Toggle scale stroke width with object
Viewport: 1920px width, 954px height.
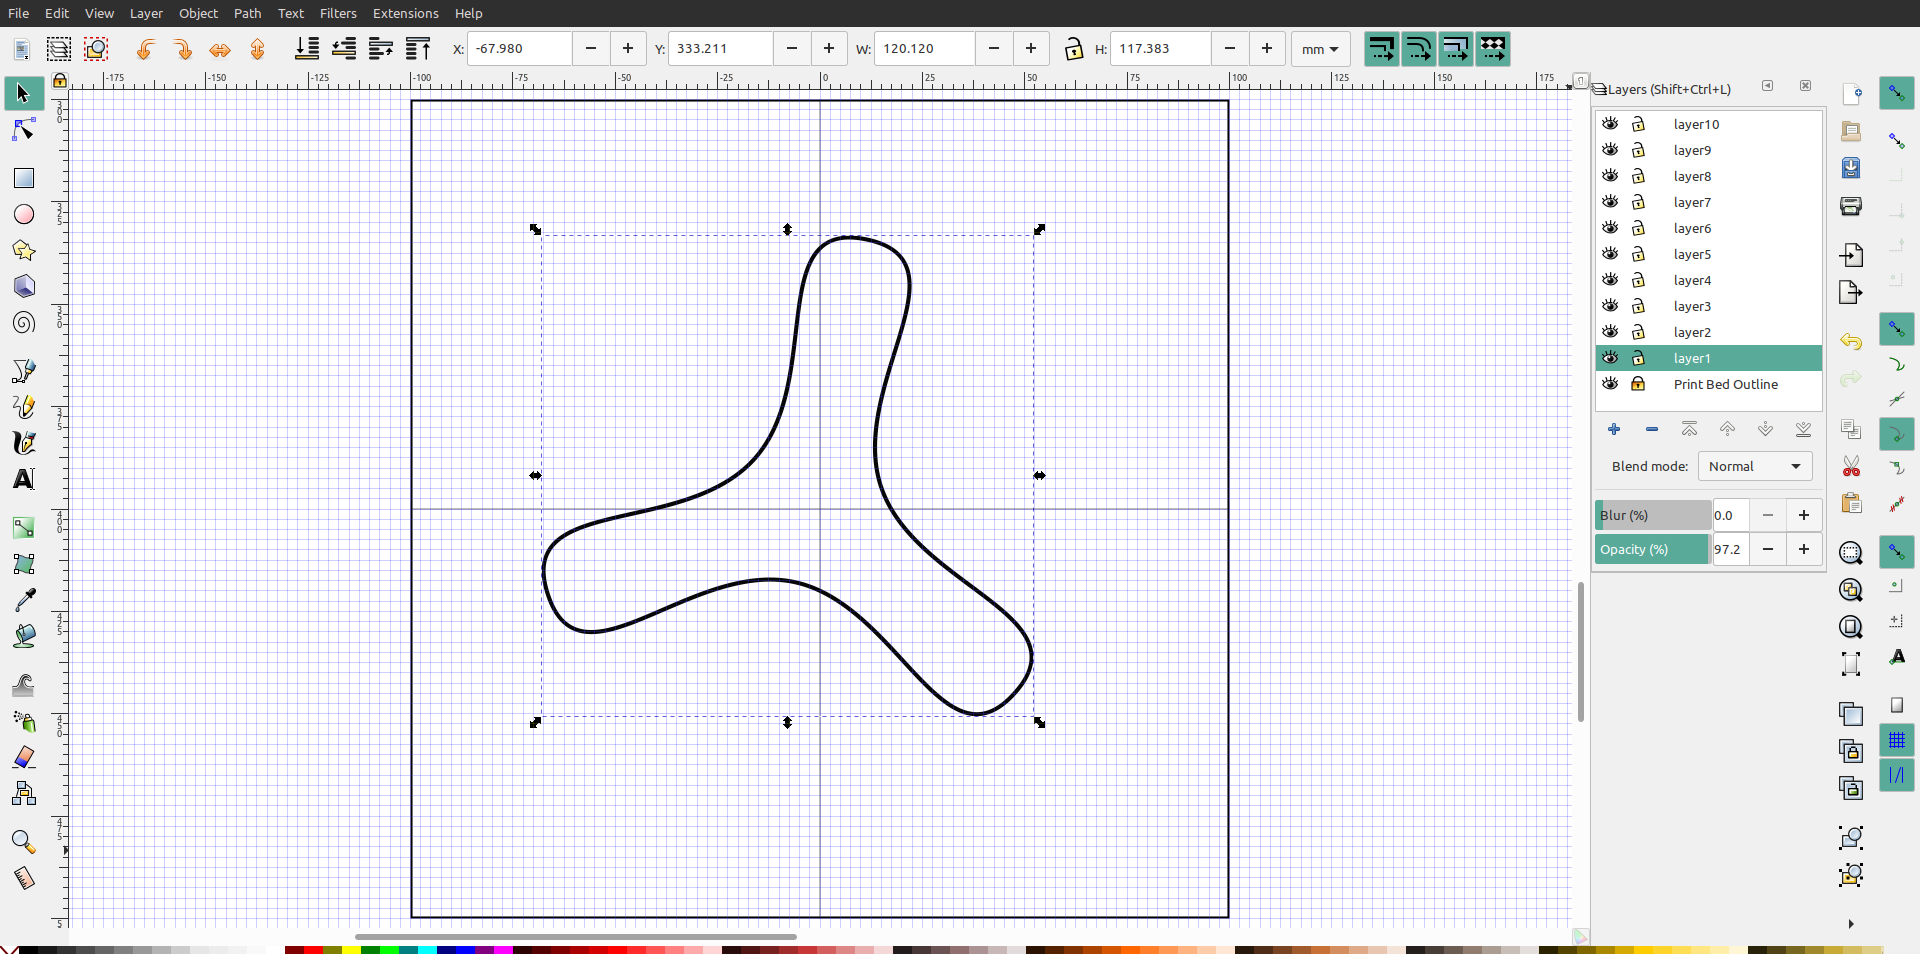(x=1381, y=49)
